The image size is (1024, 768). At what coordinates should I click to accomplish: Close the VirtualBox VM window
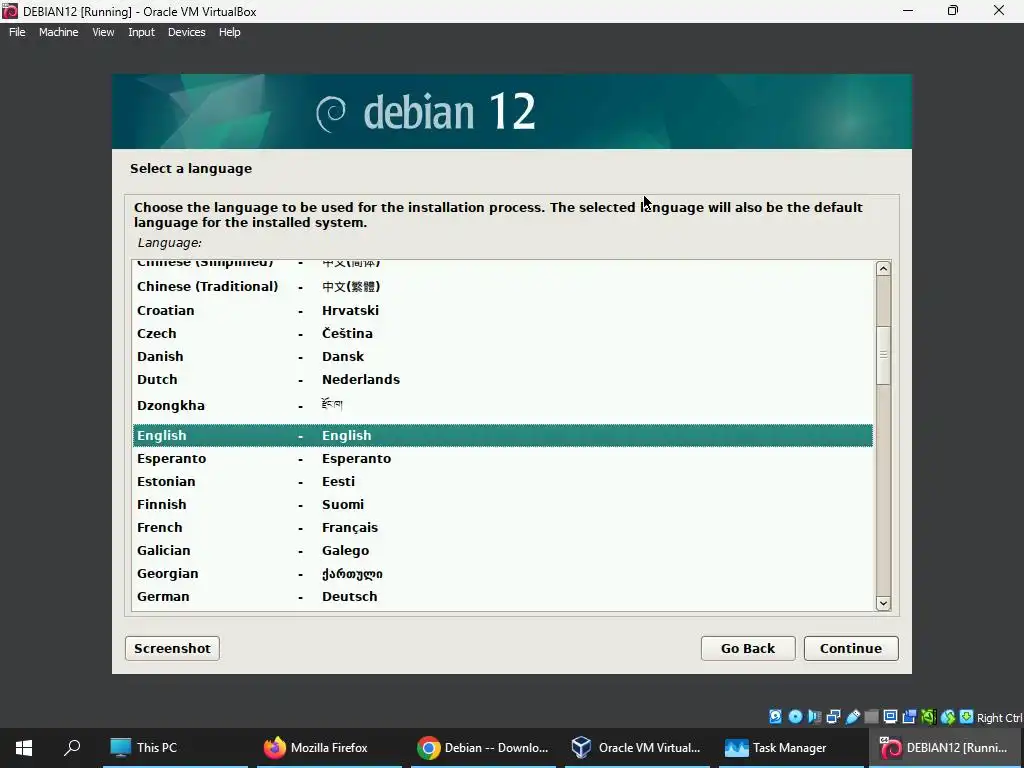click(x=999, y=10)
